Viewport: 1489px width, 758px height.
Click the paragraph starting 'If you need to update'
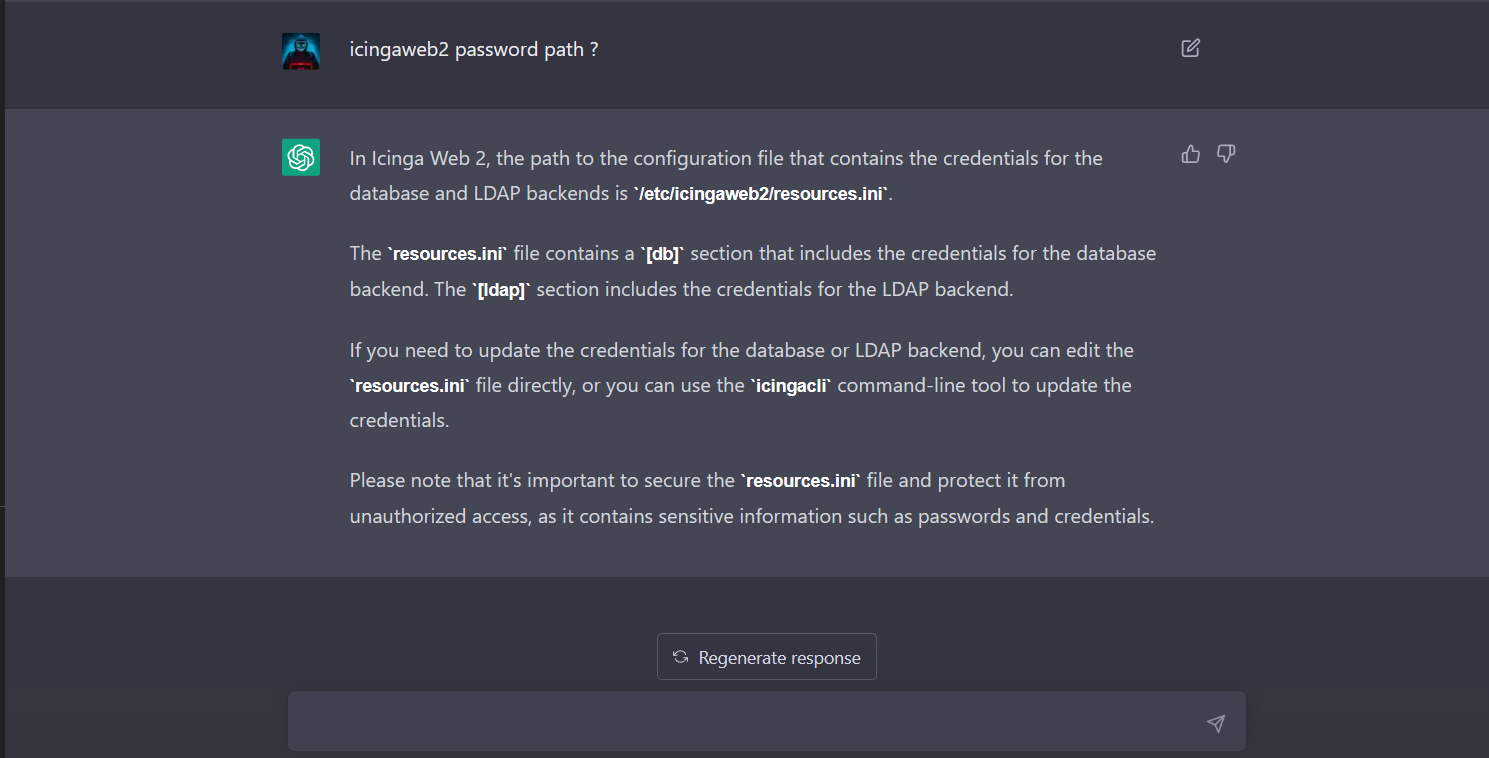742,386
